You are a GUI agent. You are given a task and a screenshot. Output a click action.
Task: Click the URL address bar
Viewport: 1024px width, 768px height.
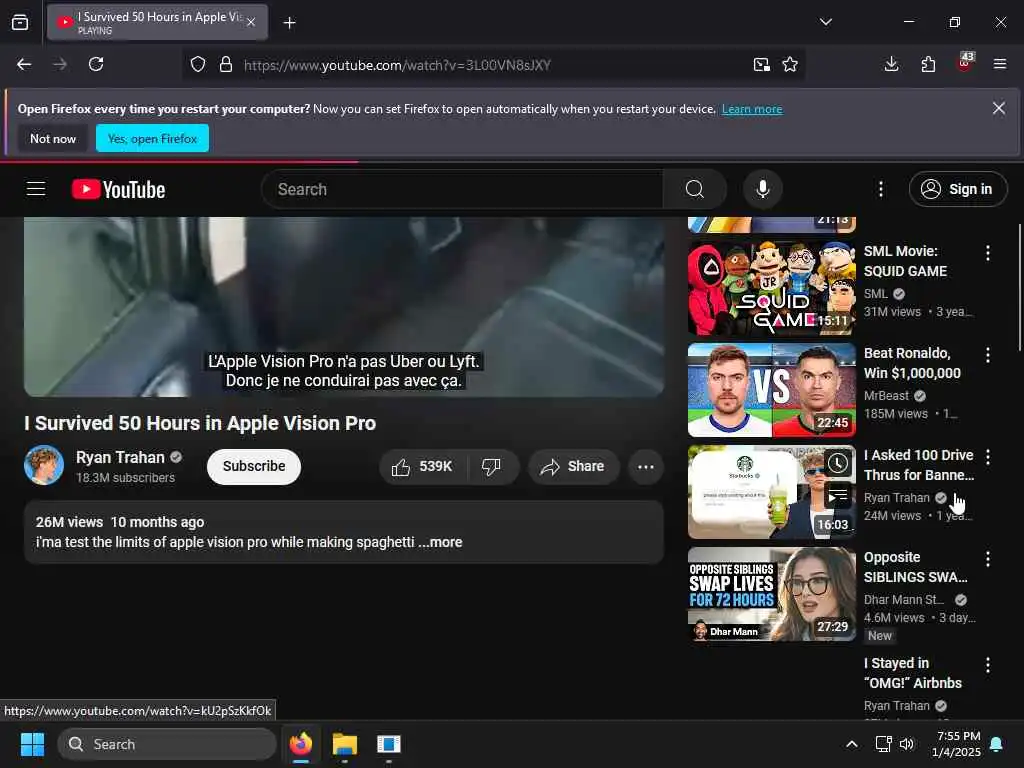click(x=493, y=65)
